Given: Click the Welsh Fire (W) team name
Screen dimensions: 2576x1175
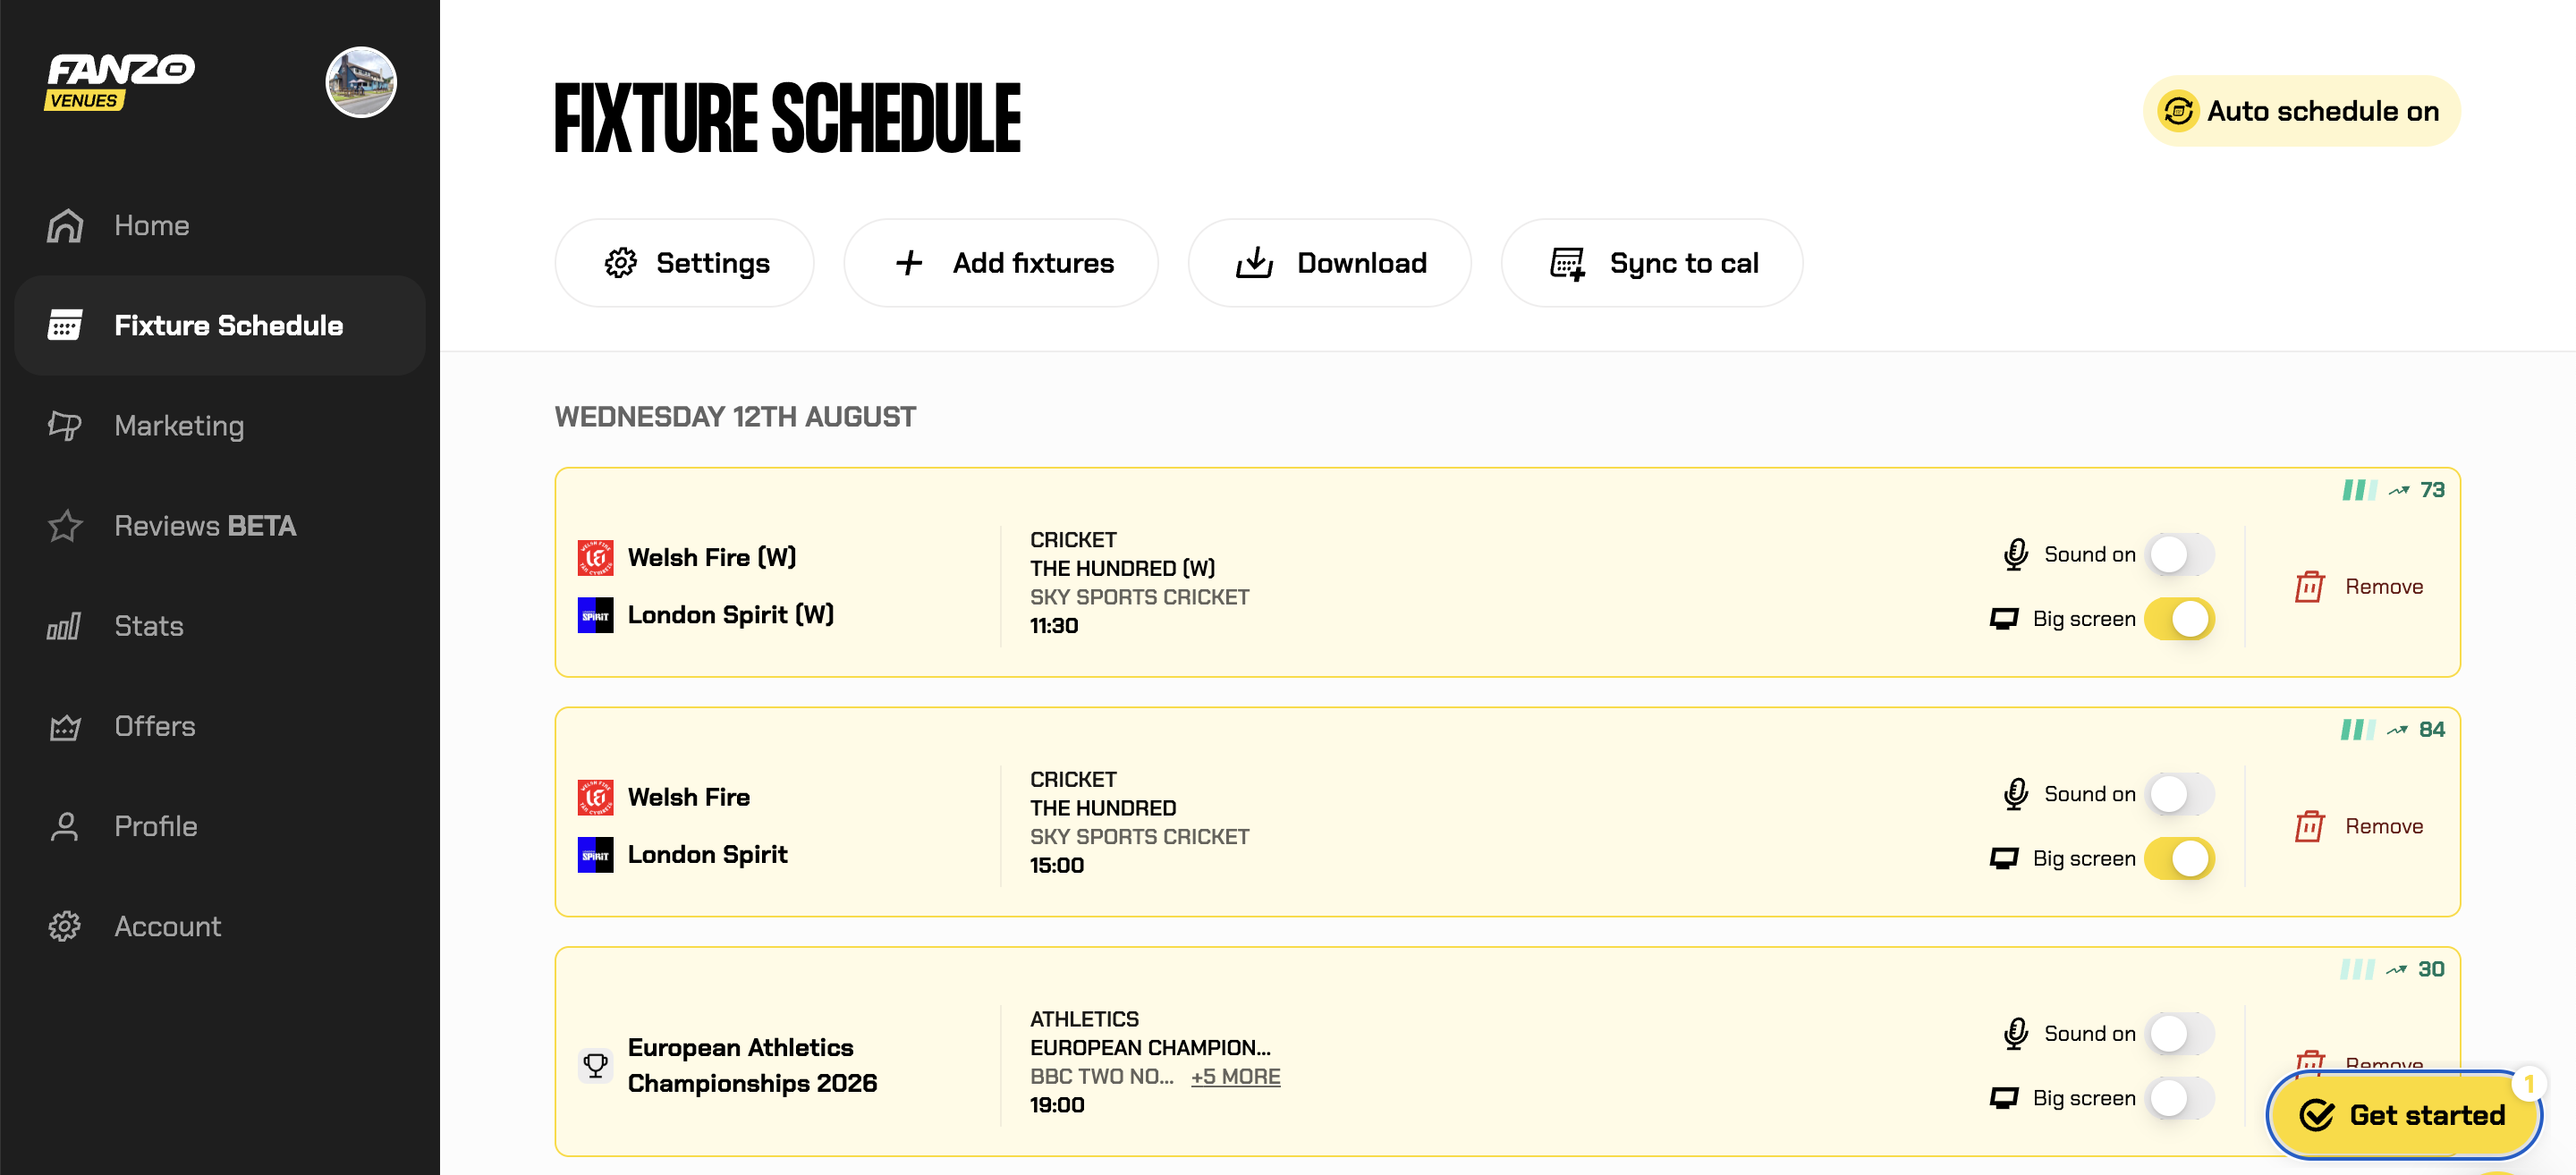Looking at the screenshot, I should (x=712, y=557).
